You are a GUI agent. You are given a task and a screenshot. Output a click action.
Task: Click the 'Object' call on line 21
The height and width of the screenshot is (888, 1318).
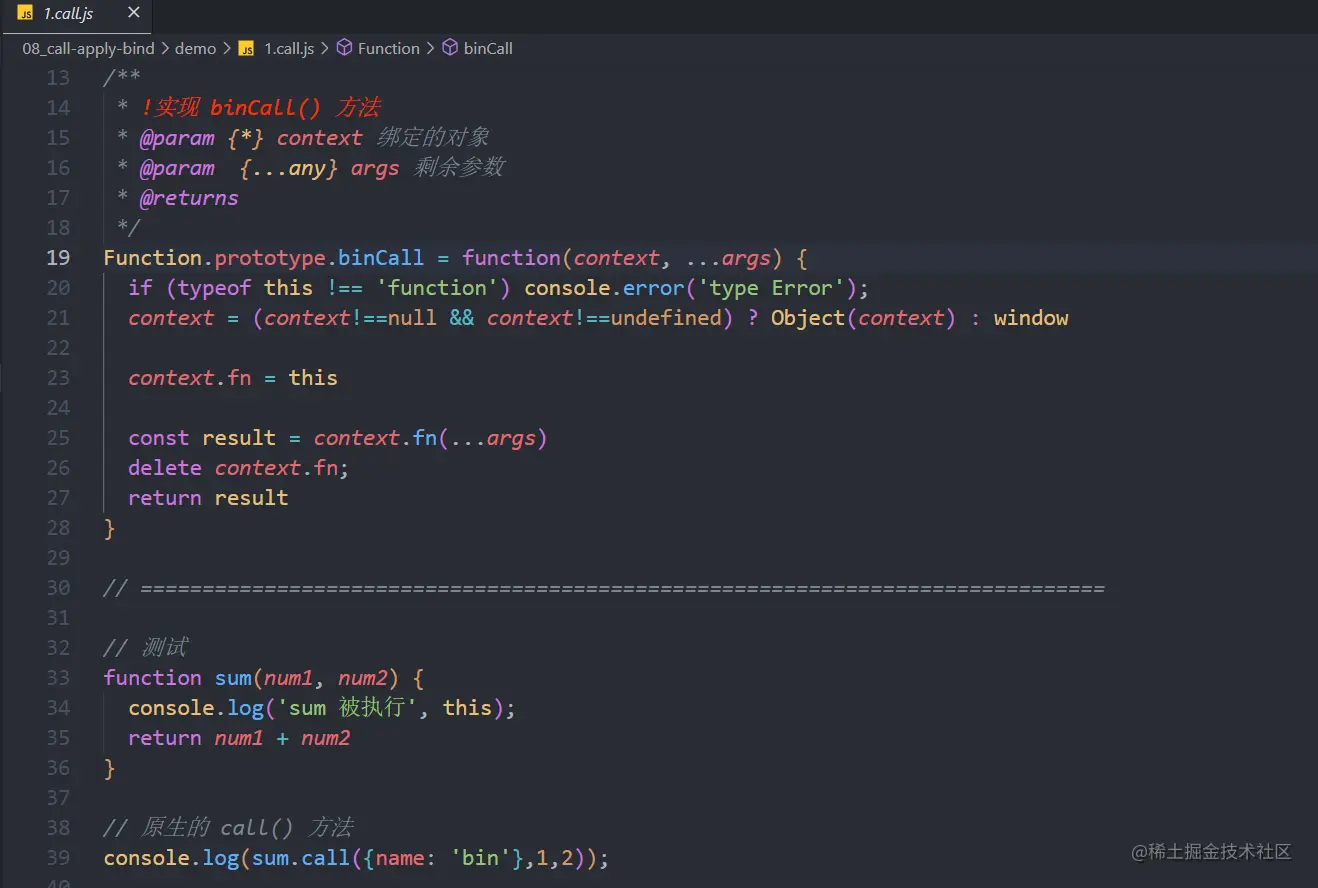tap(808, 318)
